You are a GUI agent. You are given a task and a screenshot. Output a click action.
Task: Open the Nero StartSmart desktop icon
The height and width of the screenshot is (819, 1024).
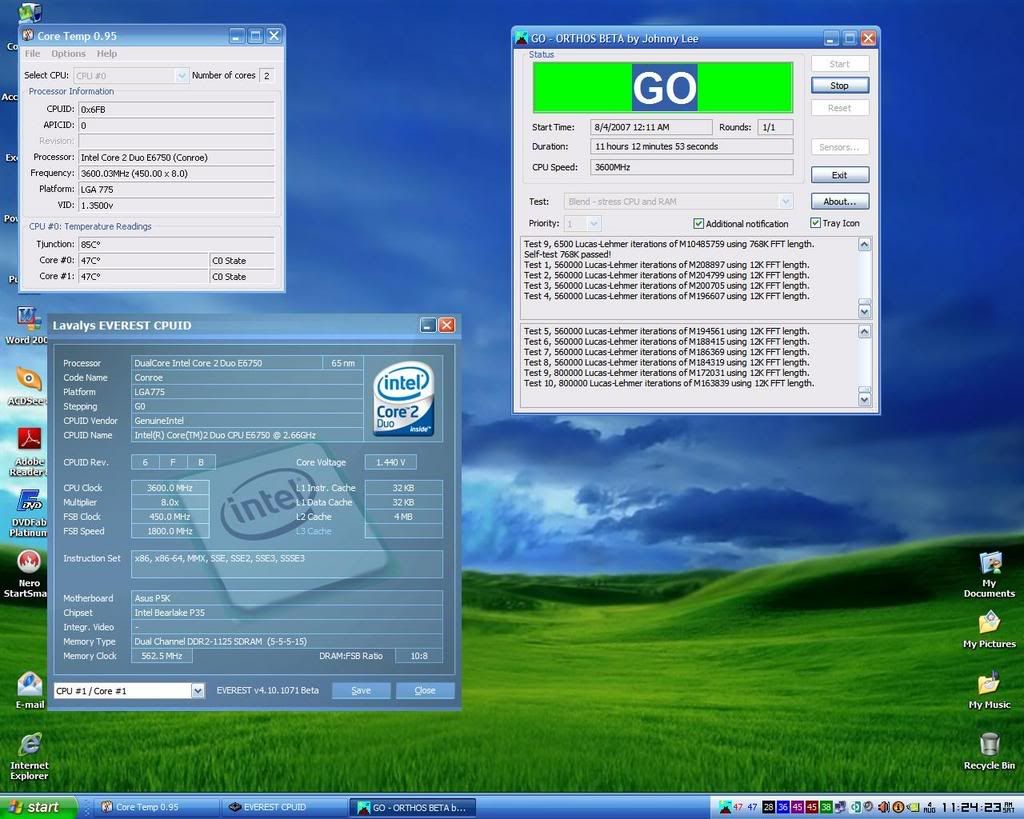[26, 573]
